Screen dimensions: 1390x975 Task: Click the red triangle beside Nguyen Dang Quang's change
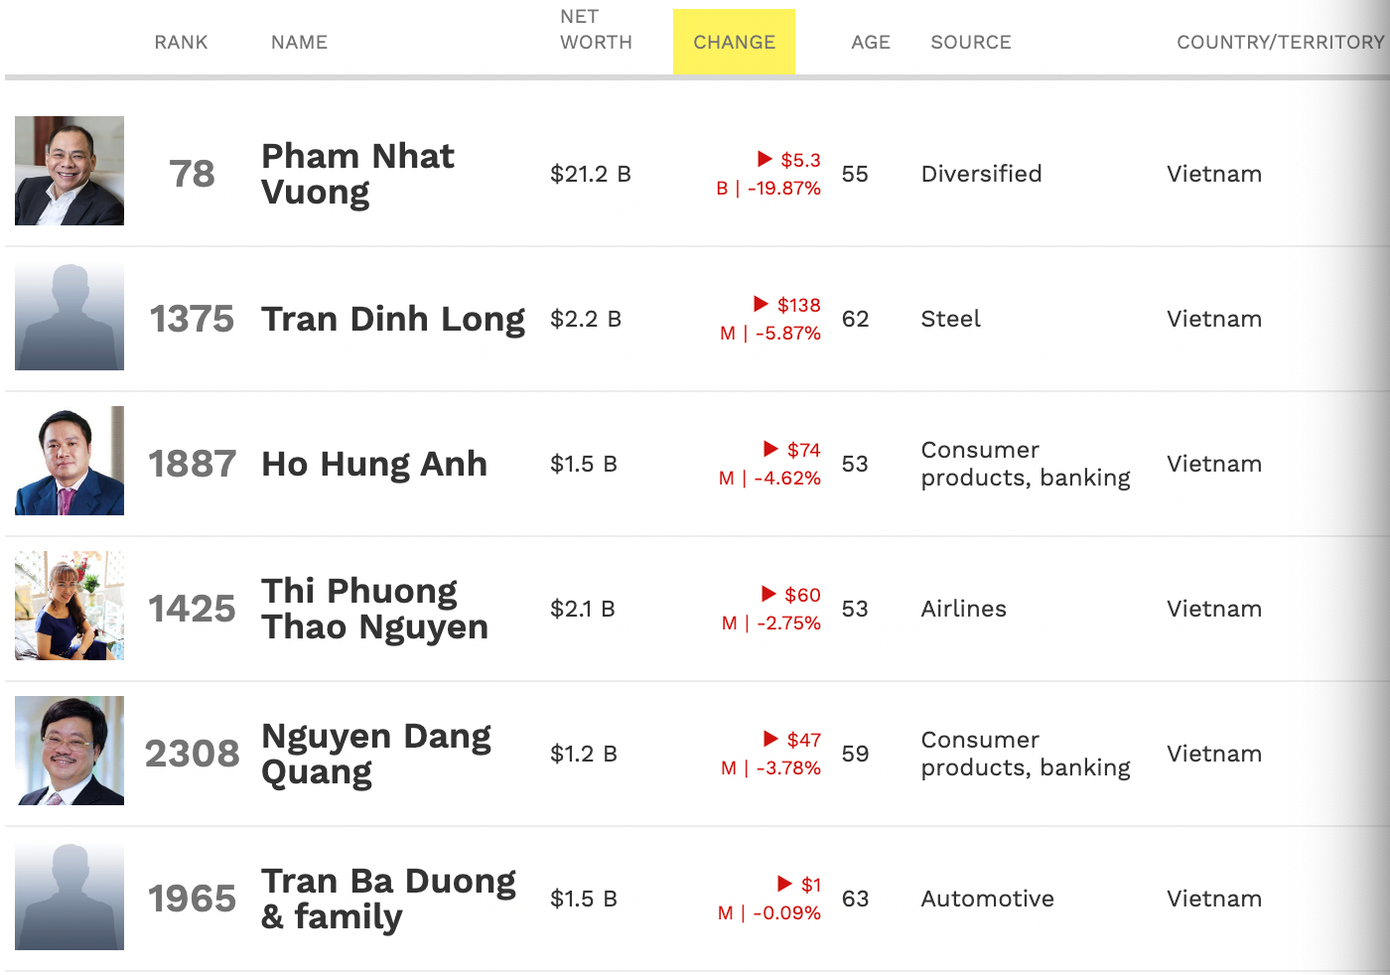coord(770,739)
